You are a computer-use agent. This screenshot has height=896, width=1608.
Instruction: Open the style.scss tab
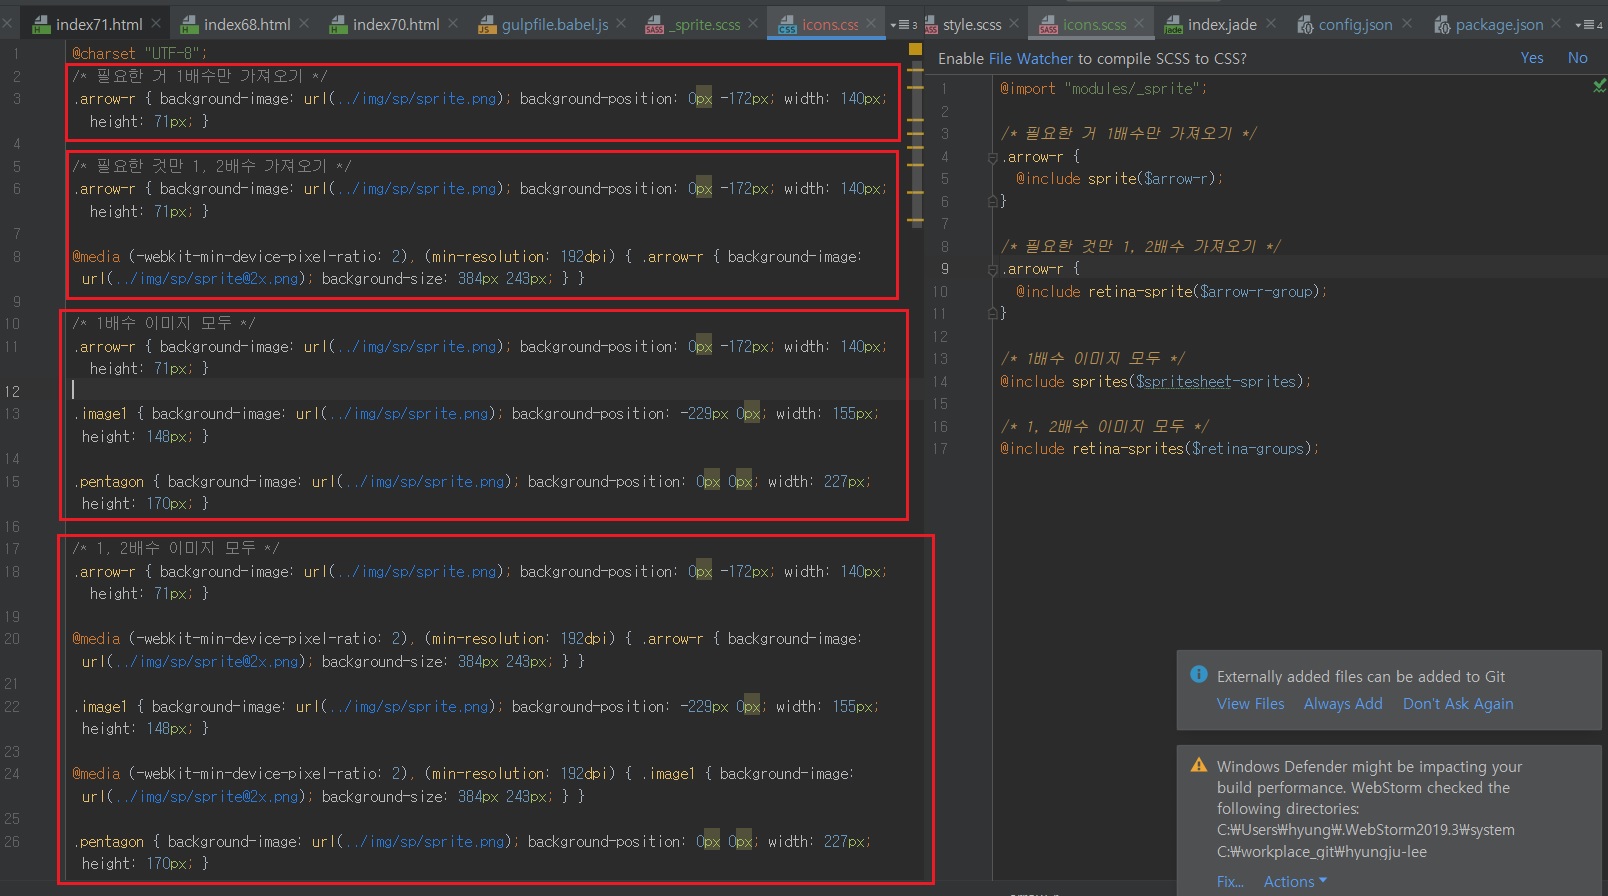(971, 24)
